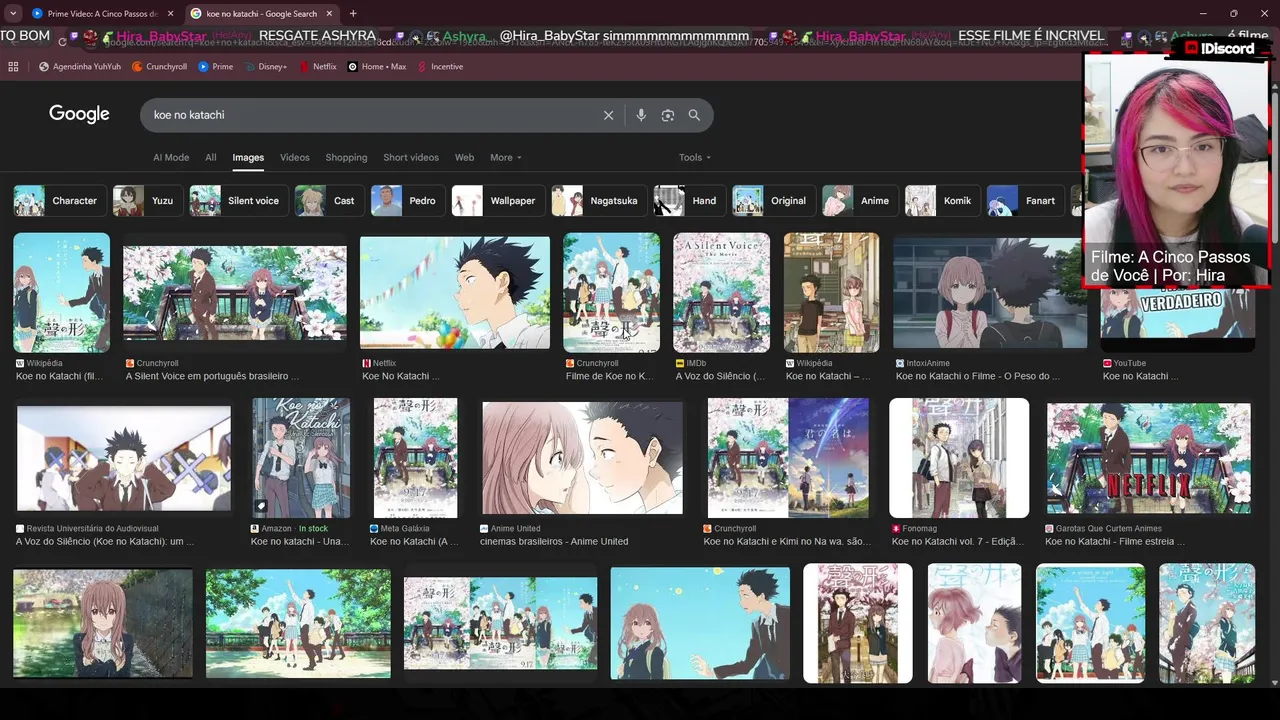Start voice search with the microphone icon
This screenshot has width=1280, height=720.
pyautogui.click(x=641, y=115)
